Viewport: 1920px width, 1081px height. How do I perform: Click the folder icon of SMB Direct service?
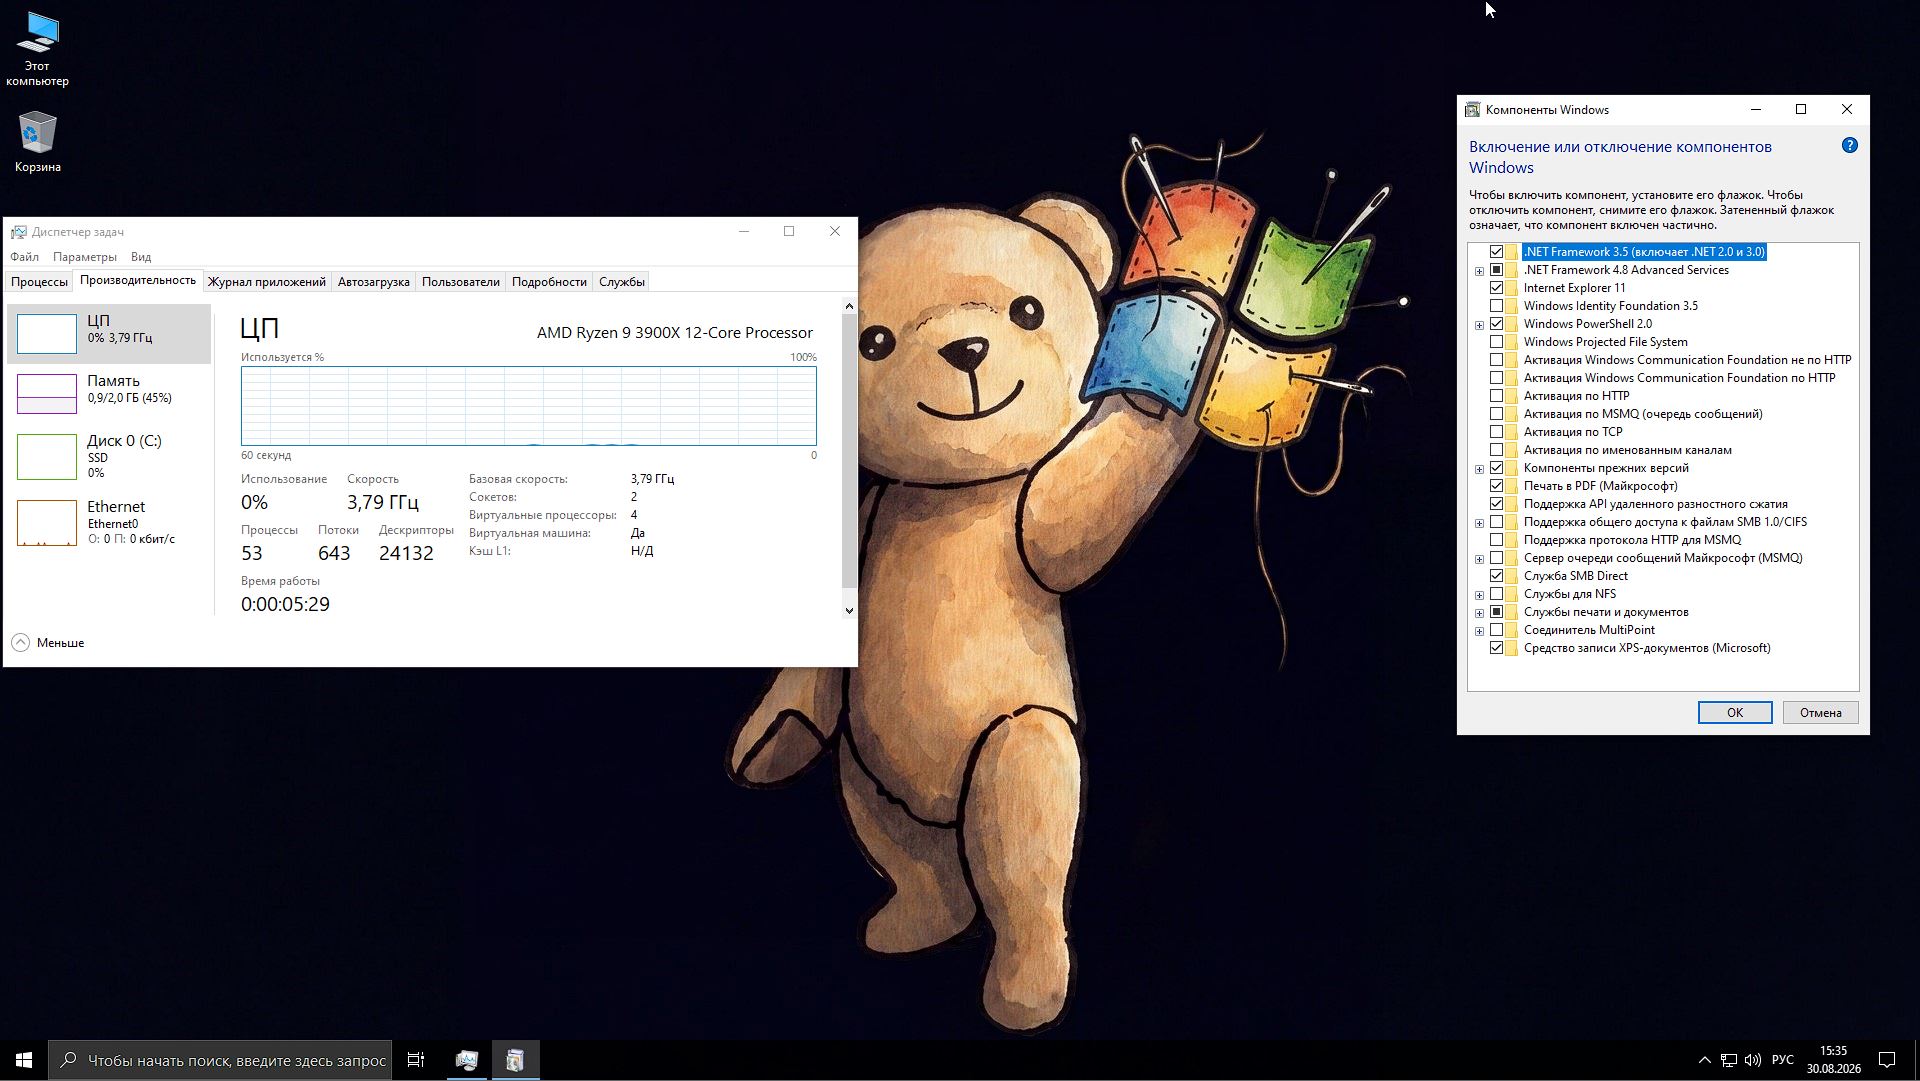pos(1512,576)
